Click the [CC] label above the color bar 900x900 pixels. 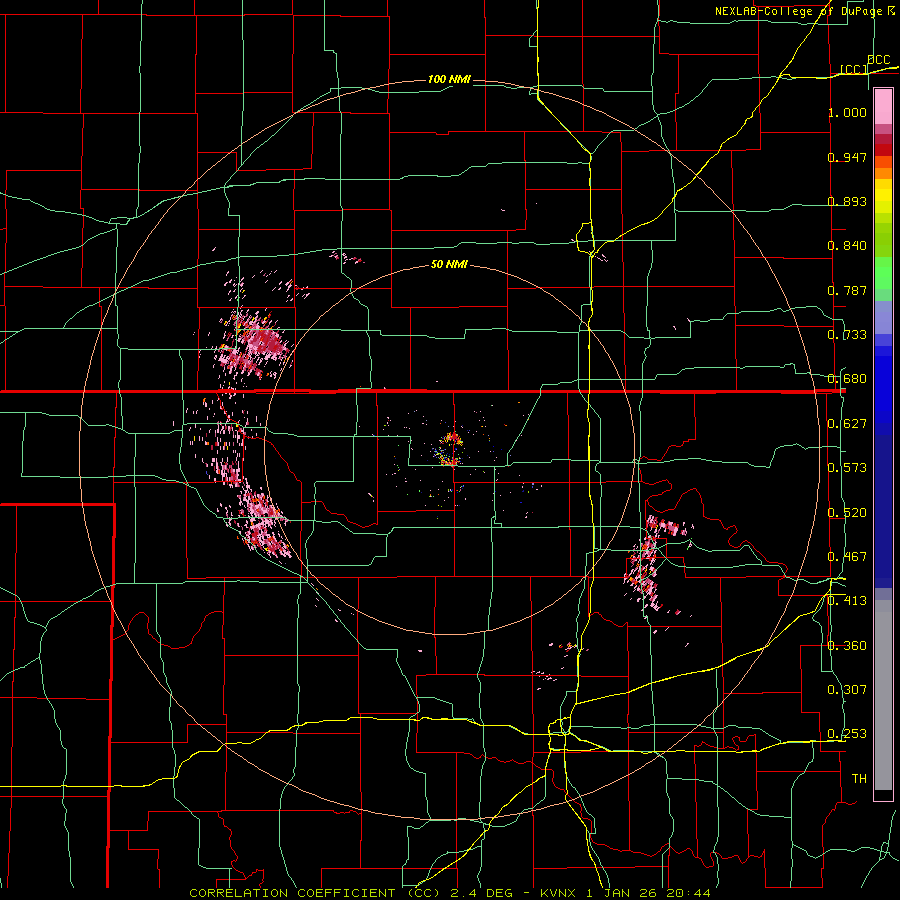pos(853,69)
